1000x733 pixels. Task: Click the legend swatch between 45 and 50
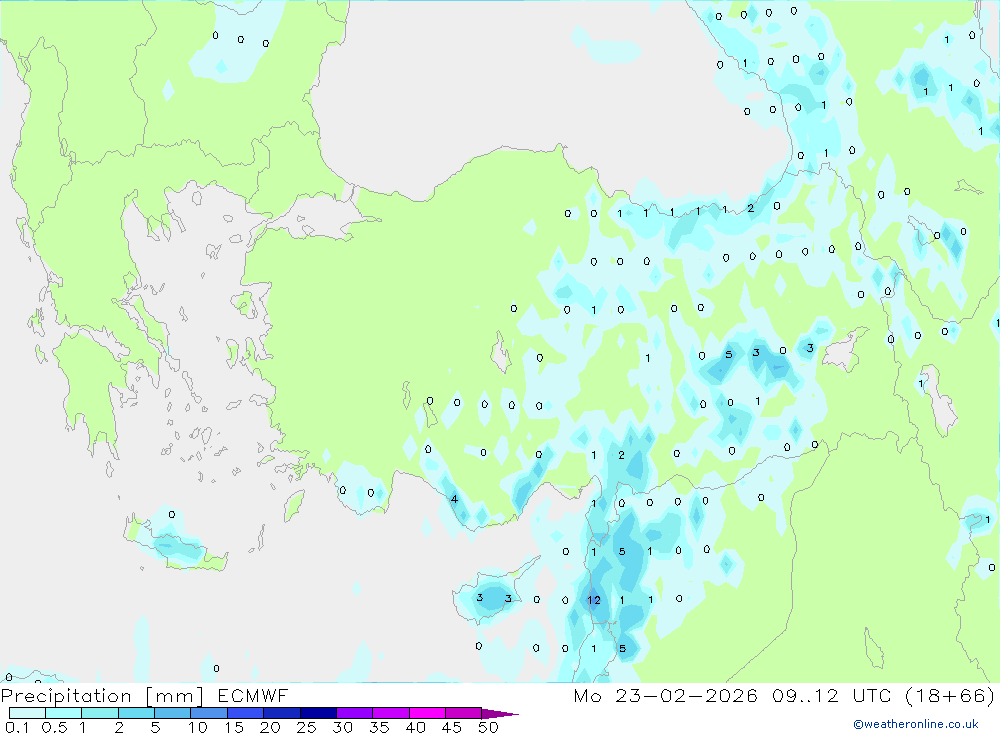click(x=463, y=713)
